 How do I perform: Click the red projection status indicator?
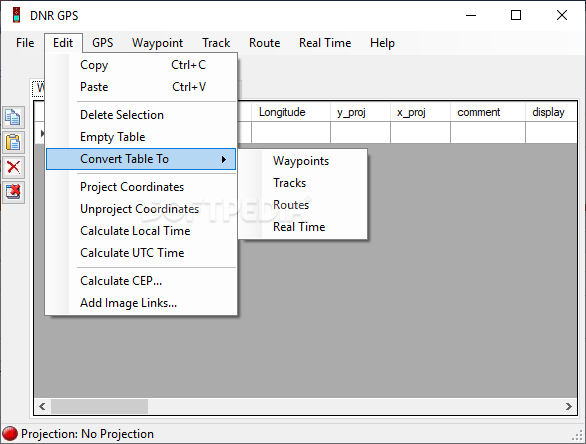10,434
